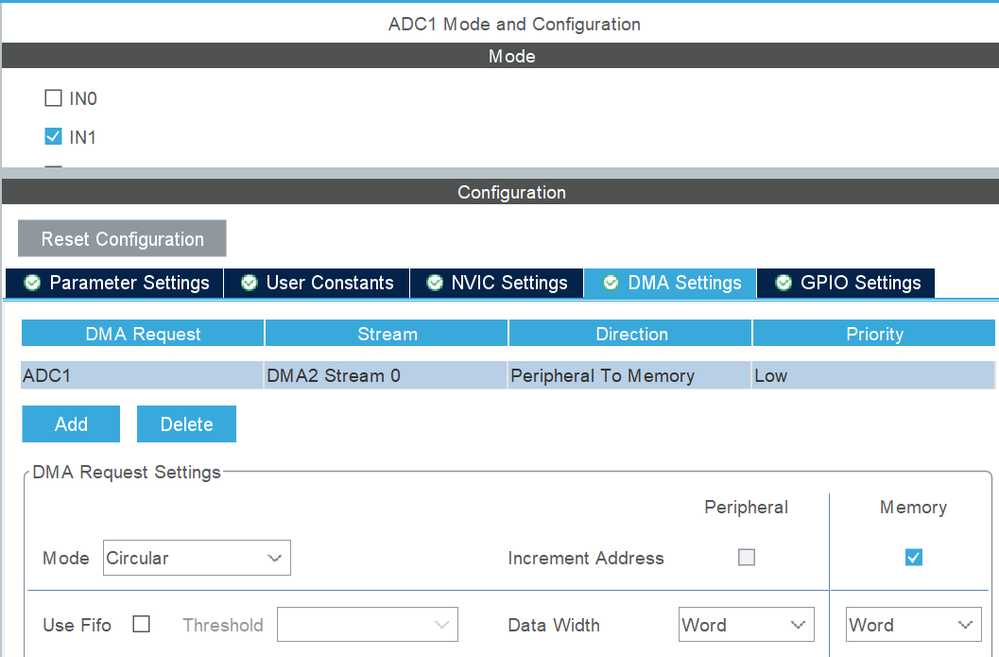Click the green check icon on GPIO Settings
The image size is (999, 657).
click(783, 283)
